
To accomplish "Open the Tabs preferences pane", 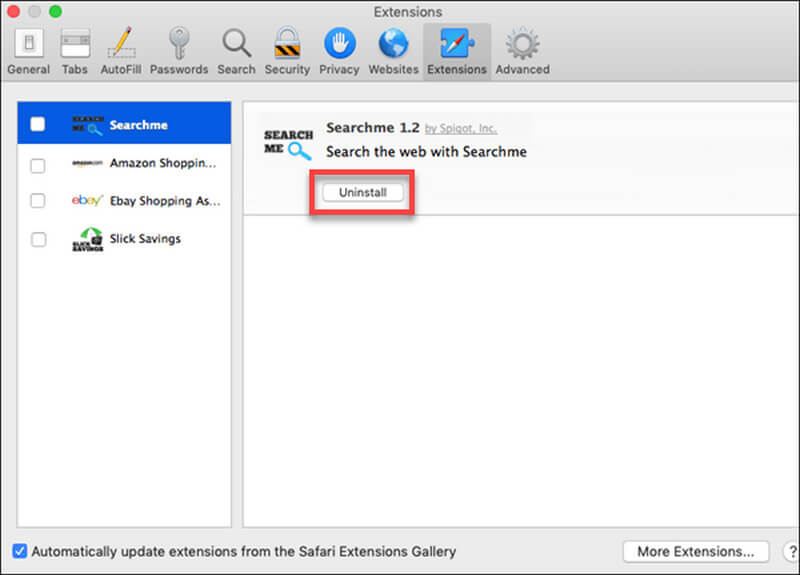I will 75,51.
